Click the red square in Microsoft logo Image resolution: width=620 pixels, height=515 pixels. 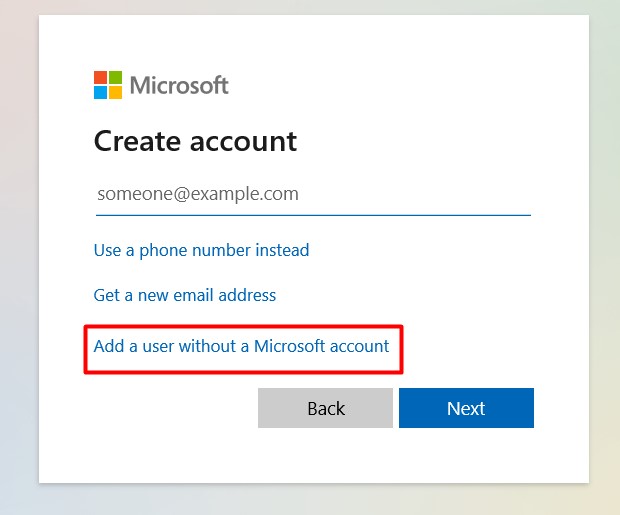coord(101,78)
